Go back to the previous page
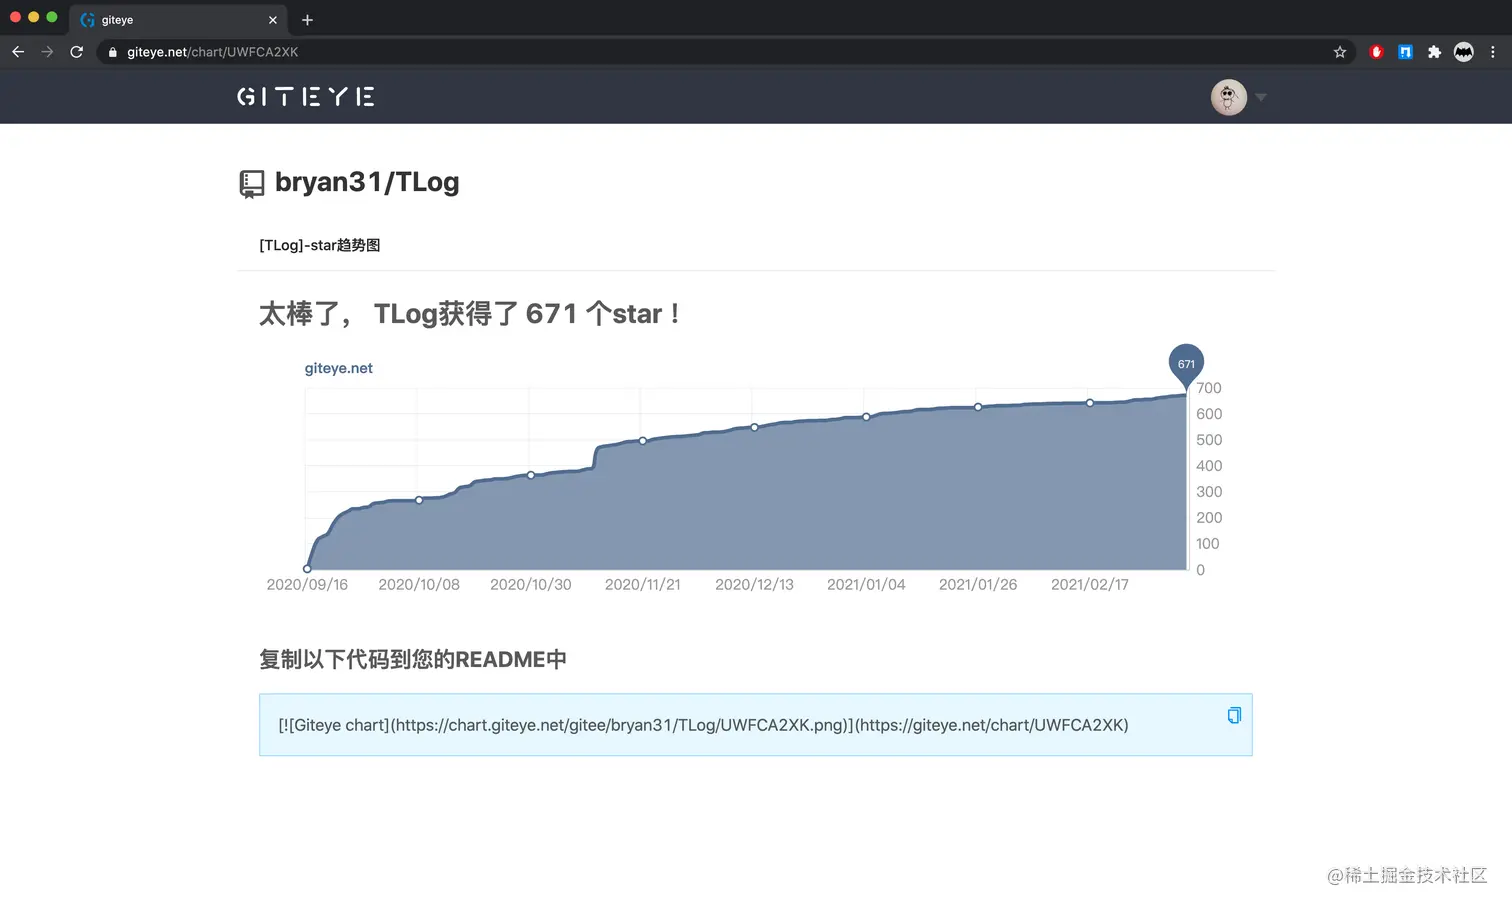The height and width of the screenshot is (910, 1512). (x=18, y=52)
